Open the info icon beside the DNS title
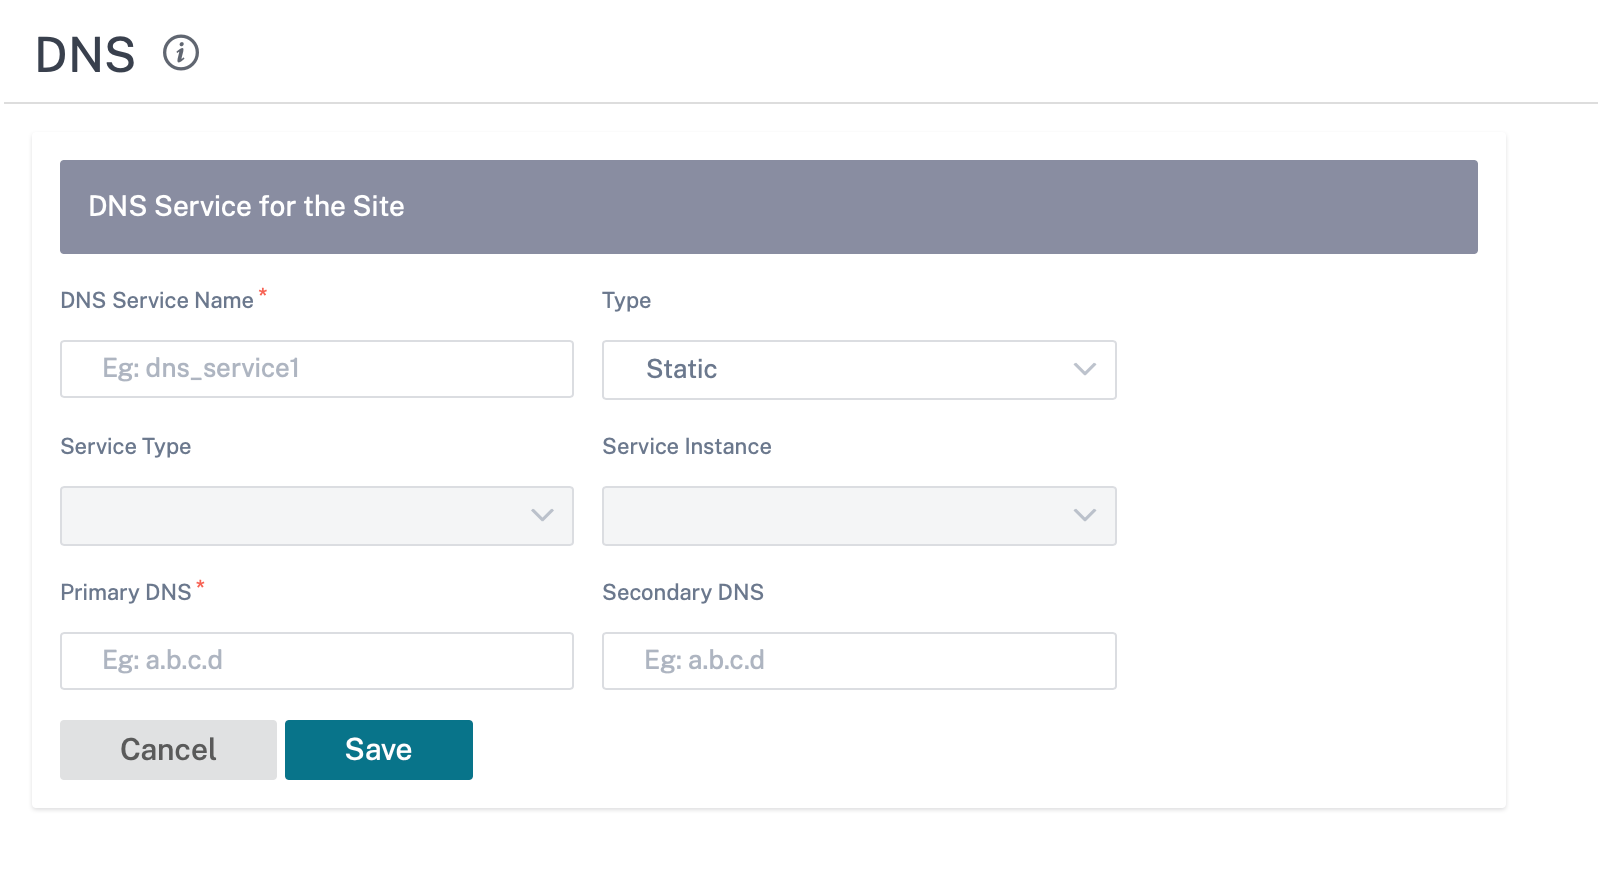This screenshot has width=1598, height=894. click(181, 52)
